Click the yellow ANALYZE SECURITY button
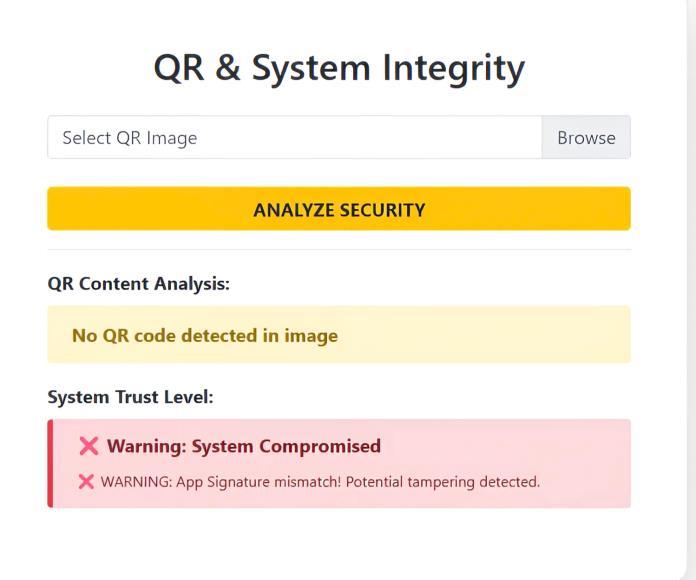 [x=339, y=209]
